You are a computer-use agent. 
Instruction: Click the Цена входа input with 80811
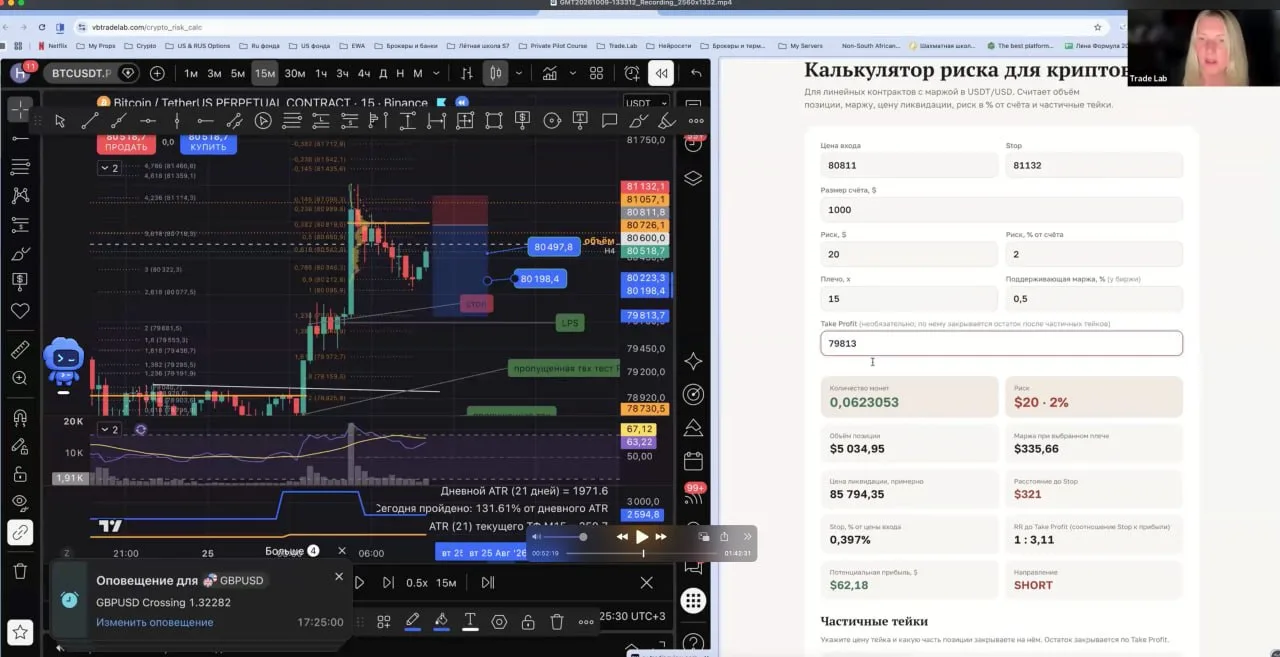909,165
